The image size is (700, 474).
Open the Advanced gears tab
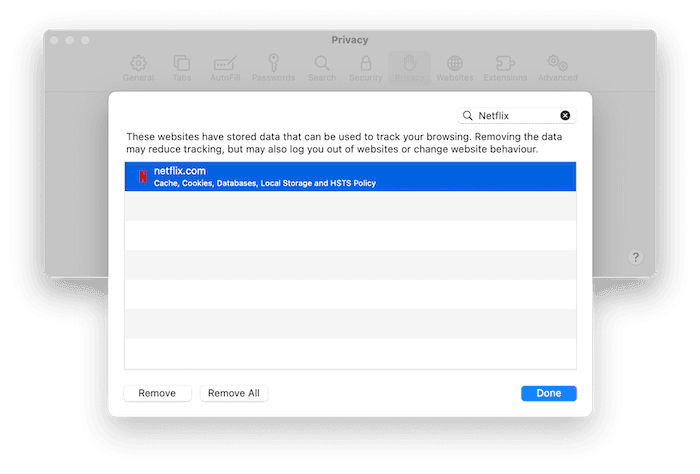(x=558, y=68)
